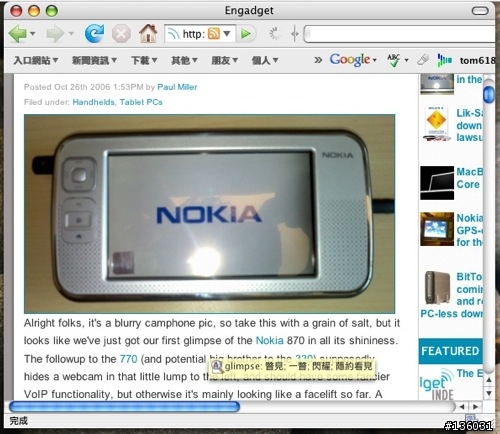Open the Lik-Sang headline link
The image size is (500, 434).
click(469, 125)
